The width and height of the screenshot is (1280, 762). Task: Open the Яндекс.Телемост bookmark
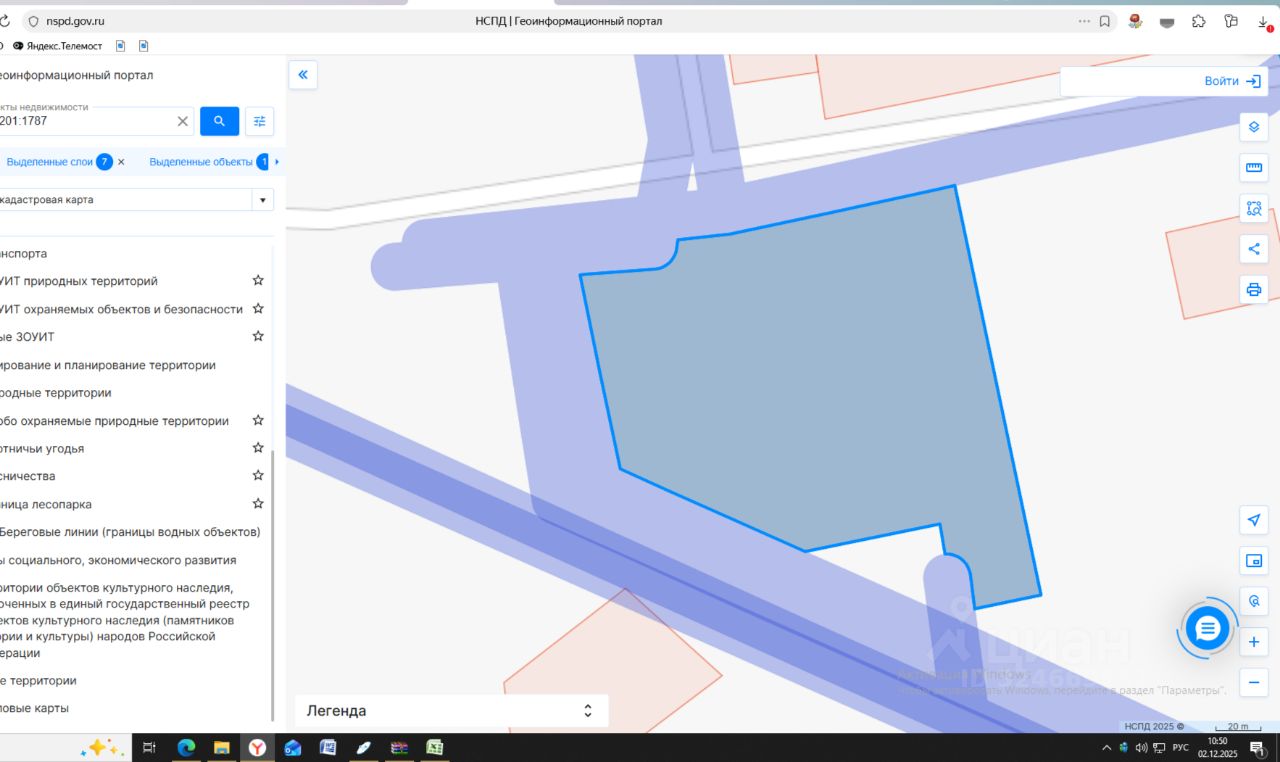[x=58, y=46]
